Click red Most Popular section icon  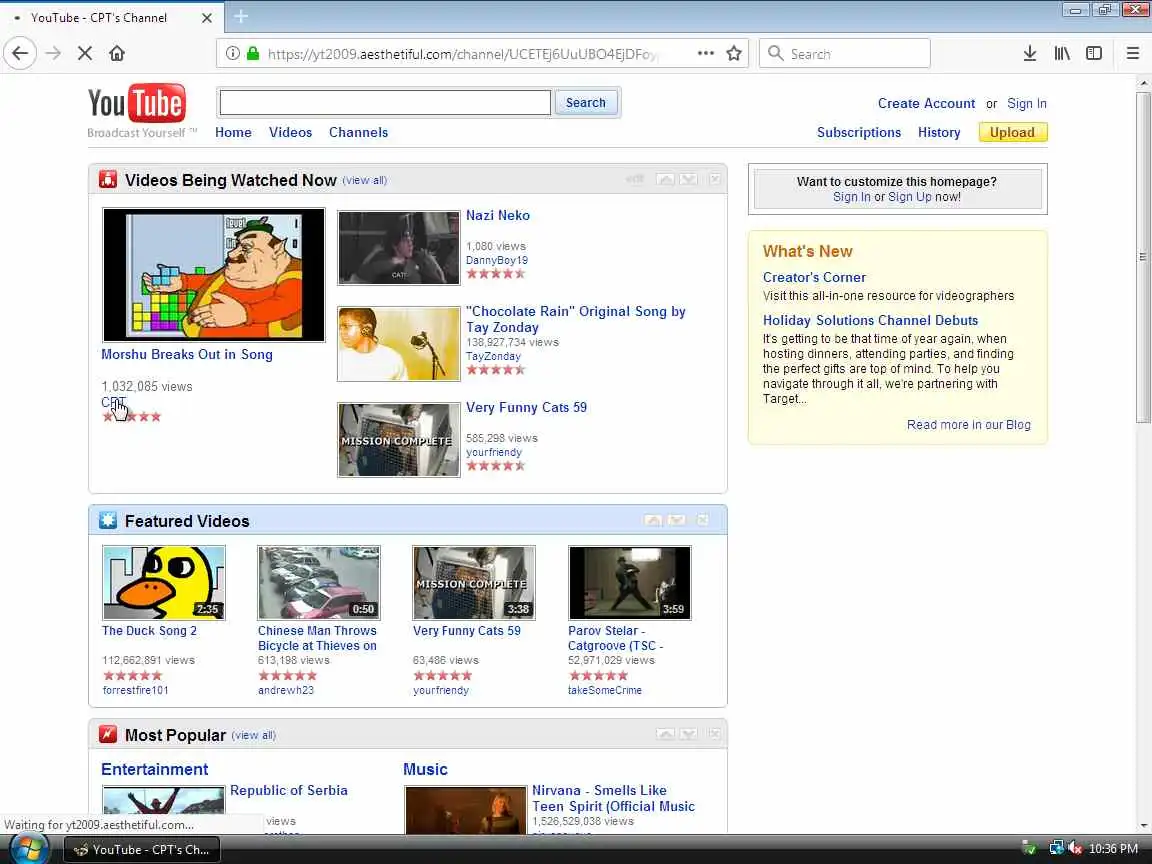coord(108,734)
